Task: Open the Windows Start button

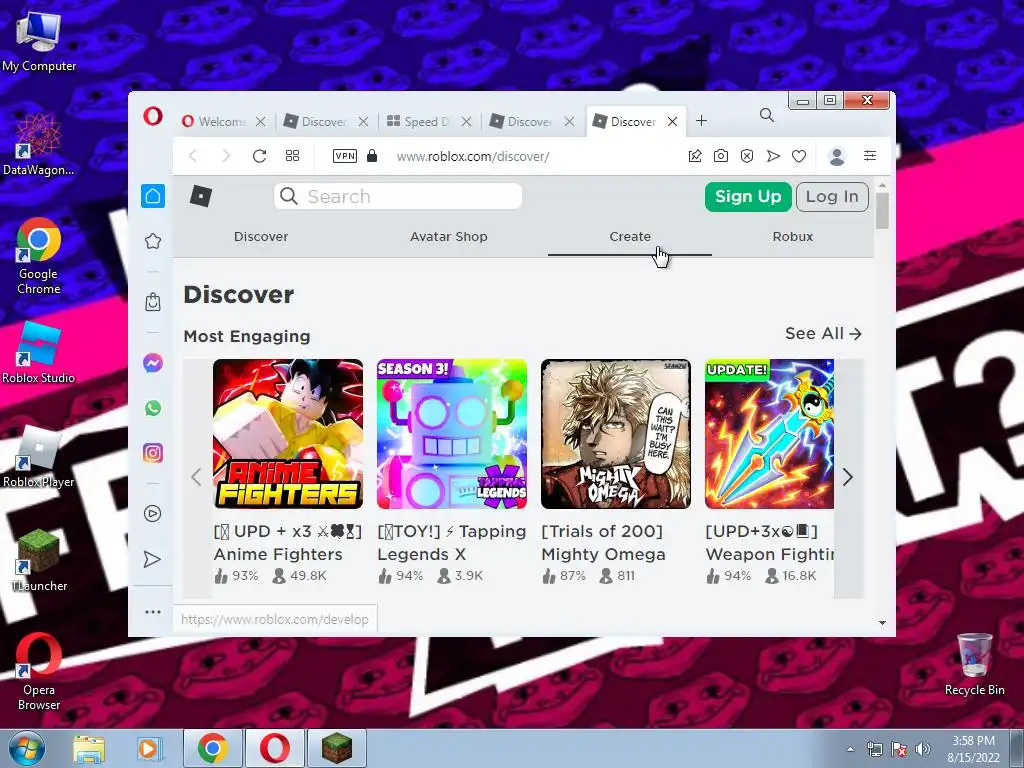Action: coord(25,748)
